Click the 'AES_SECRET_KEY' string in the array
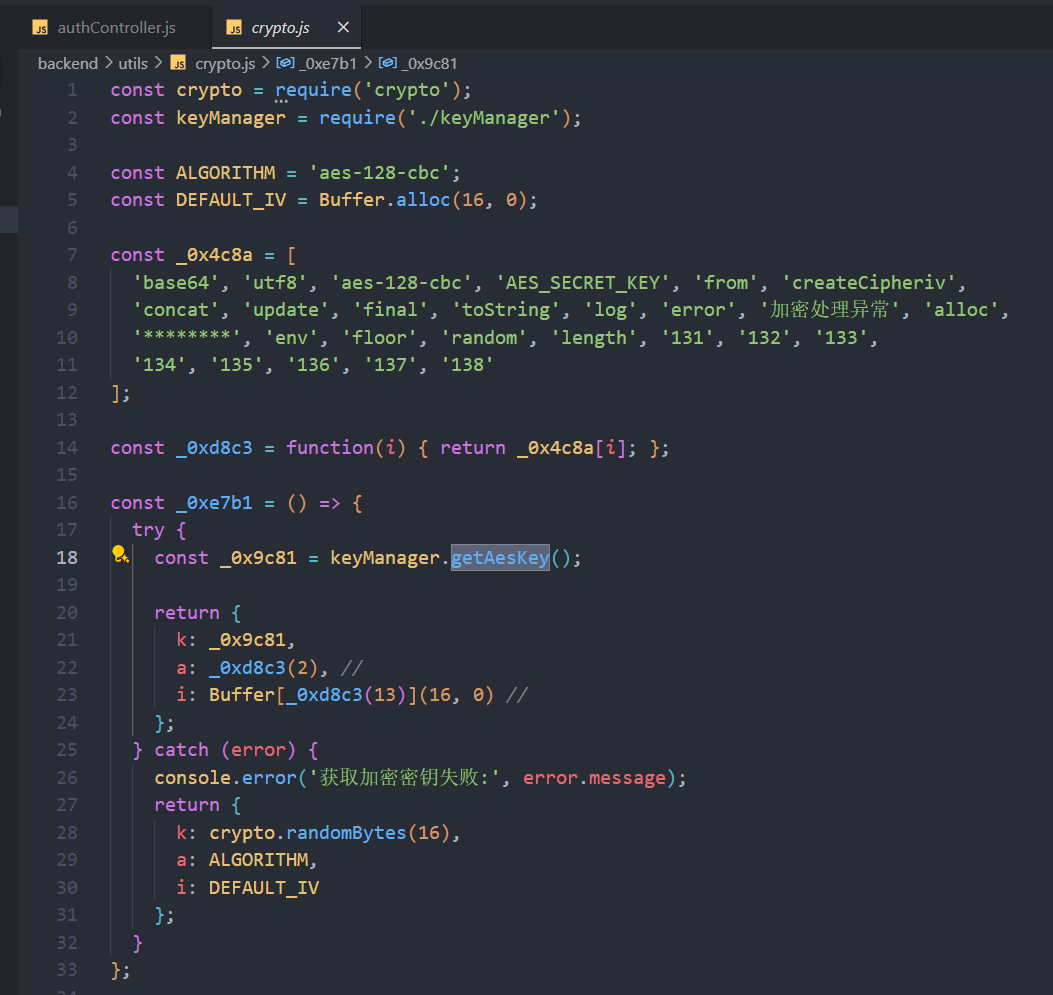 click(583, 283)
